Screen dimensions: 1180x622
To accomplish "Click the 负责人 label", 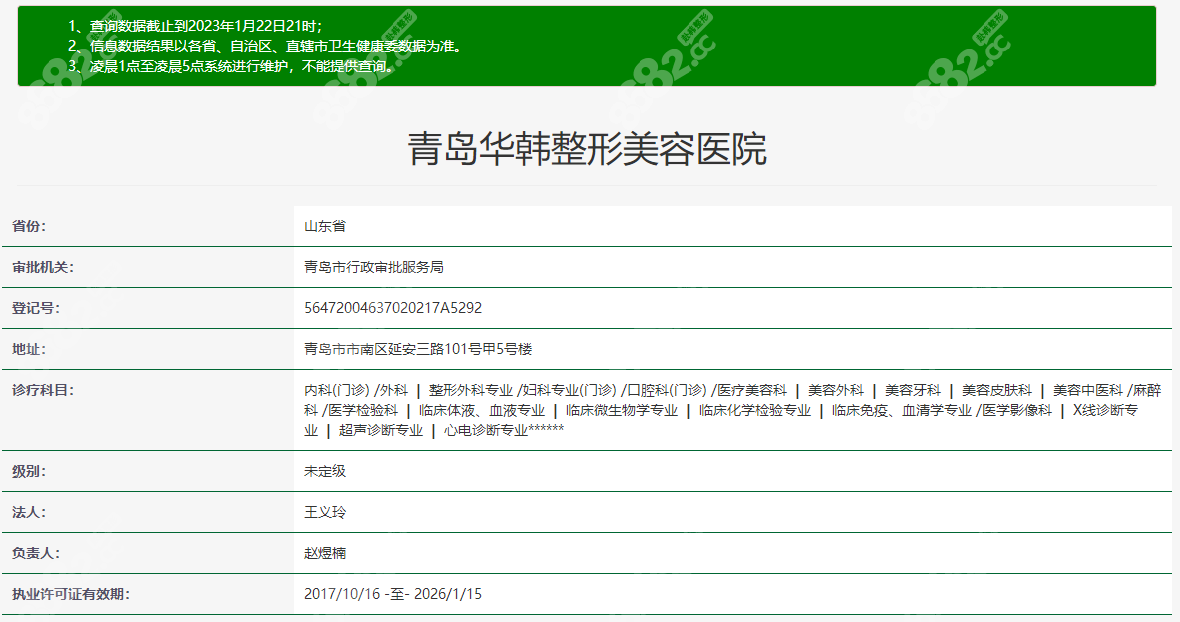I will click(x=35, y=554).
